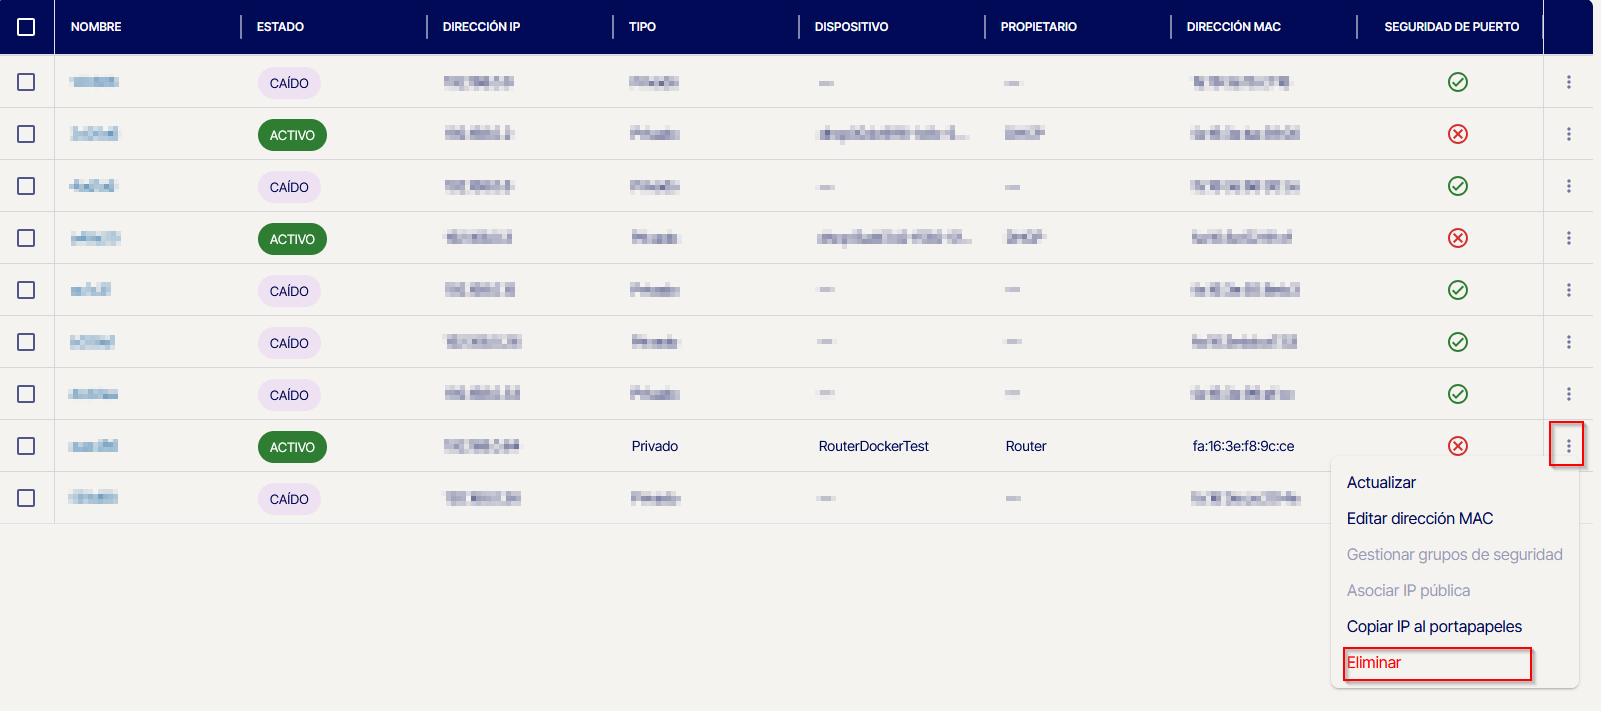Image resolution: width=1601 pixels, height=711 pixels.
Task: Open the three-dot actions menu in first row
Action: pyautogui.click(x=1568, y=82)
